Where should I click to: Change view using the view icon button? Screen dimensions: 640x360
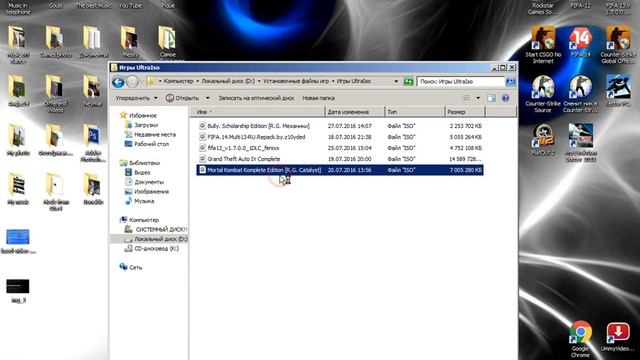click(467, 98)
